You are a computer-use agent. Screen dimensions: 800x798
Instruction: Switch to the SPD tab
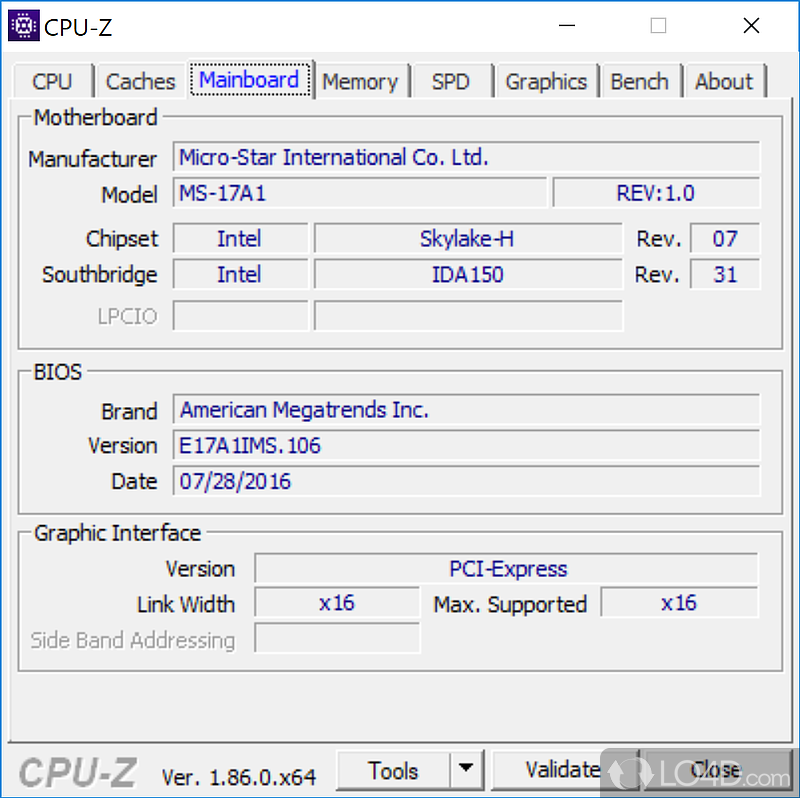point(451,81)
